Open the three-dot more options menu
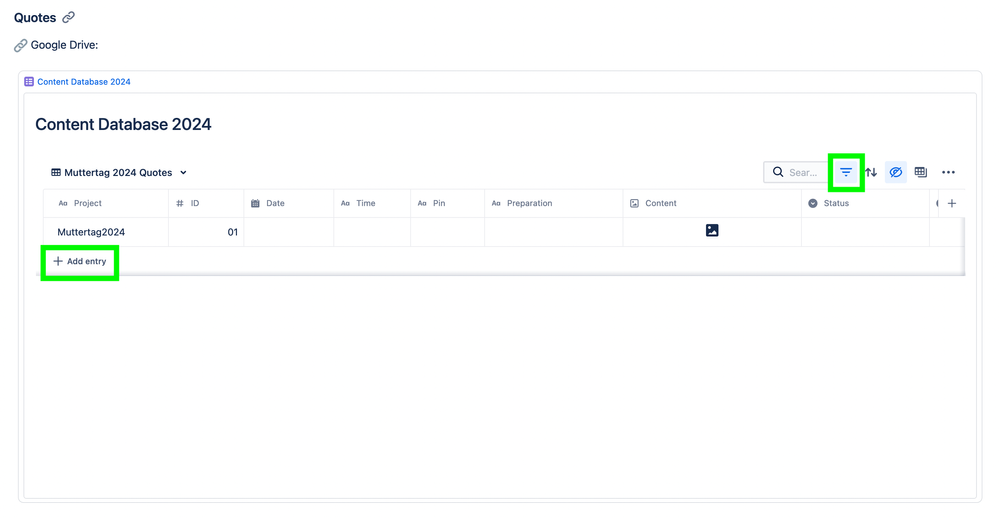Screen dimensions: 999x518 (948, 172)
